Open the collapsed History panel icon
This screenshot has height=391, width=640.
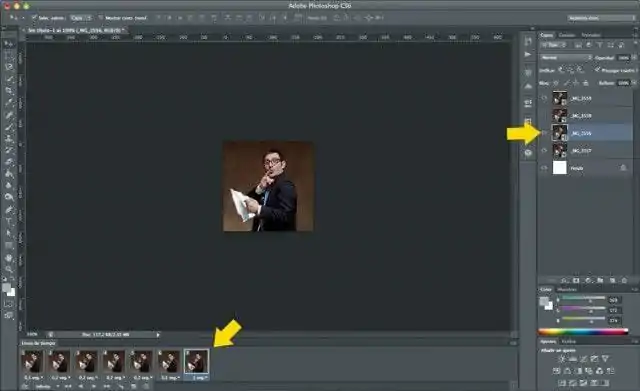click(x=528, y=41)
